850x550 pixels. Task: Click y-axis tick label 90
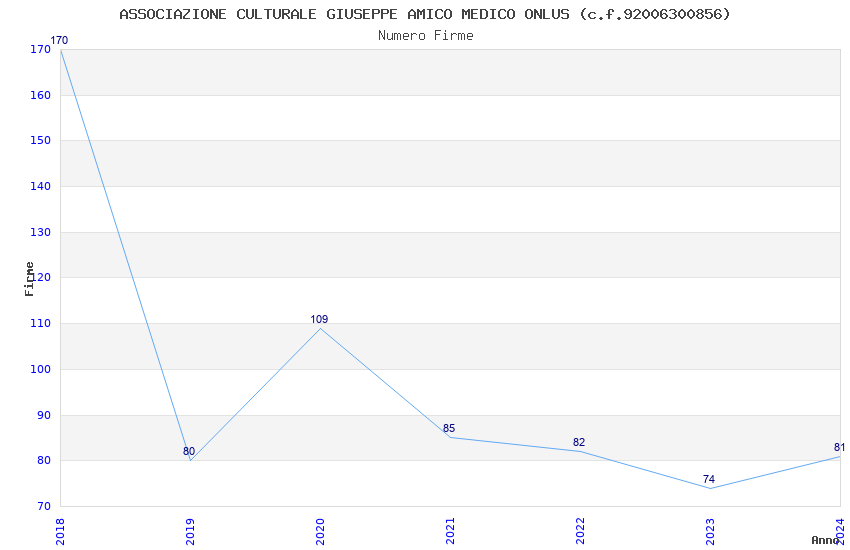pyautogui.click(x=44, y=416)
